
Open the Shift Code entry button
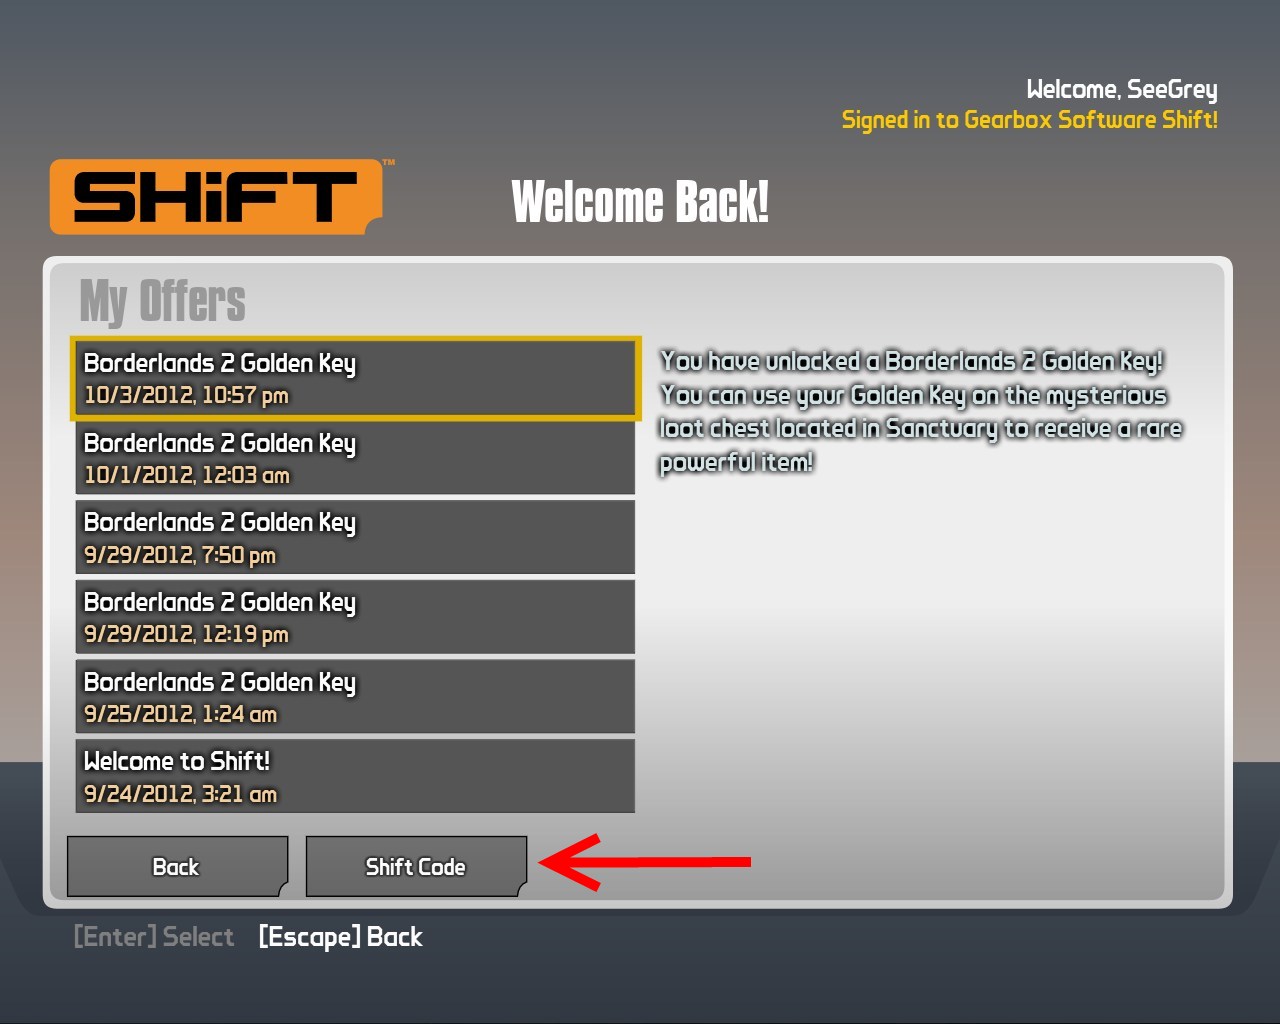[x=416, y=866]
